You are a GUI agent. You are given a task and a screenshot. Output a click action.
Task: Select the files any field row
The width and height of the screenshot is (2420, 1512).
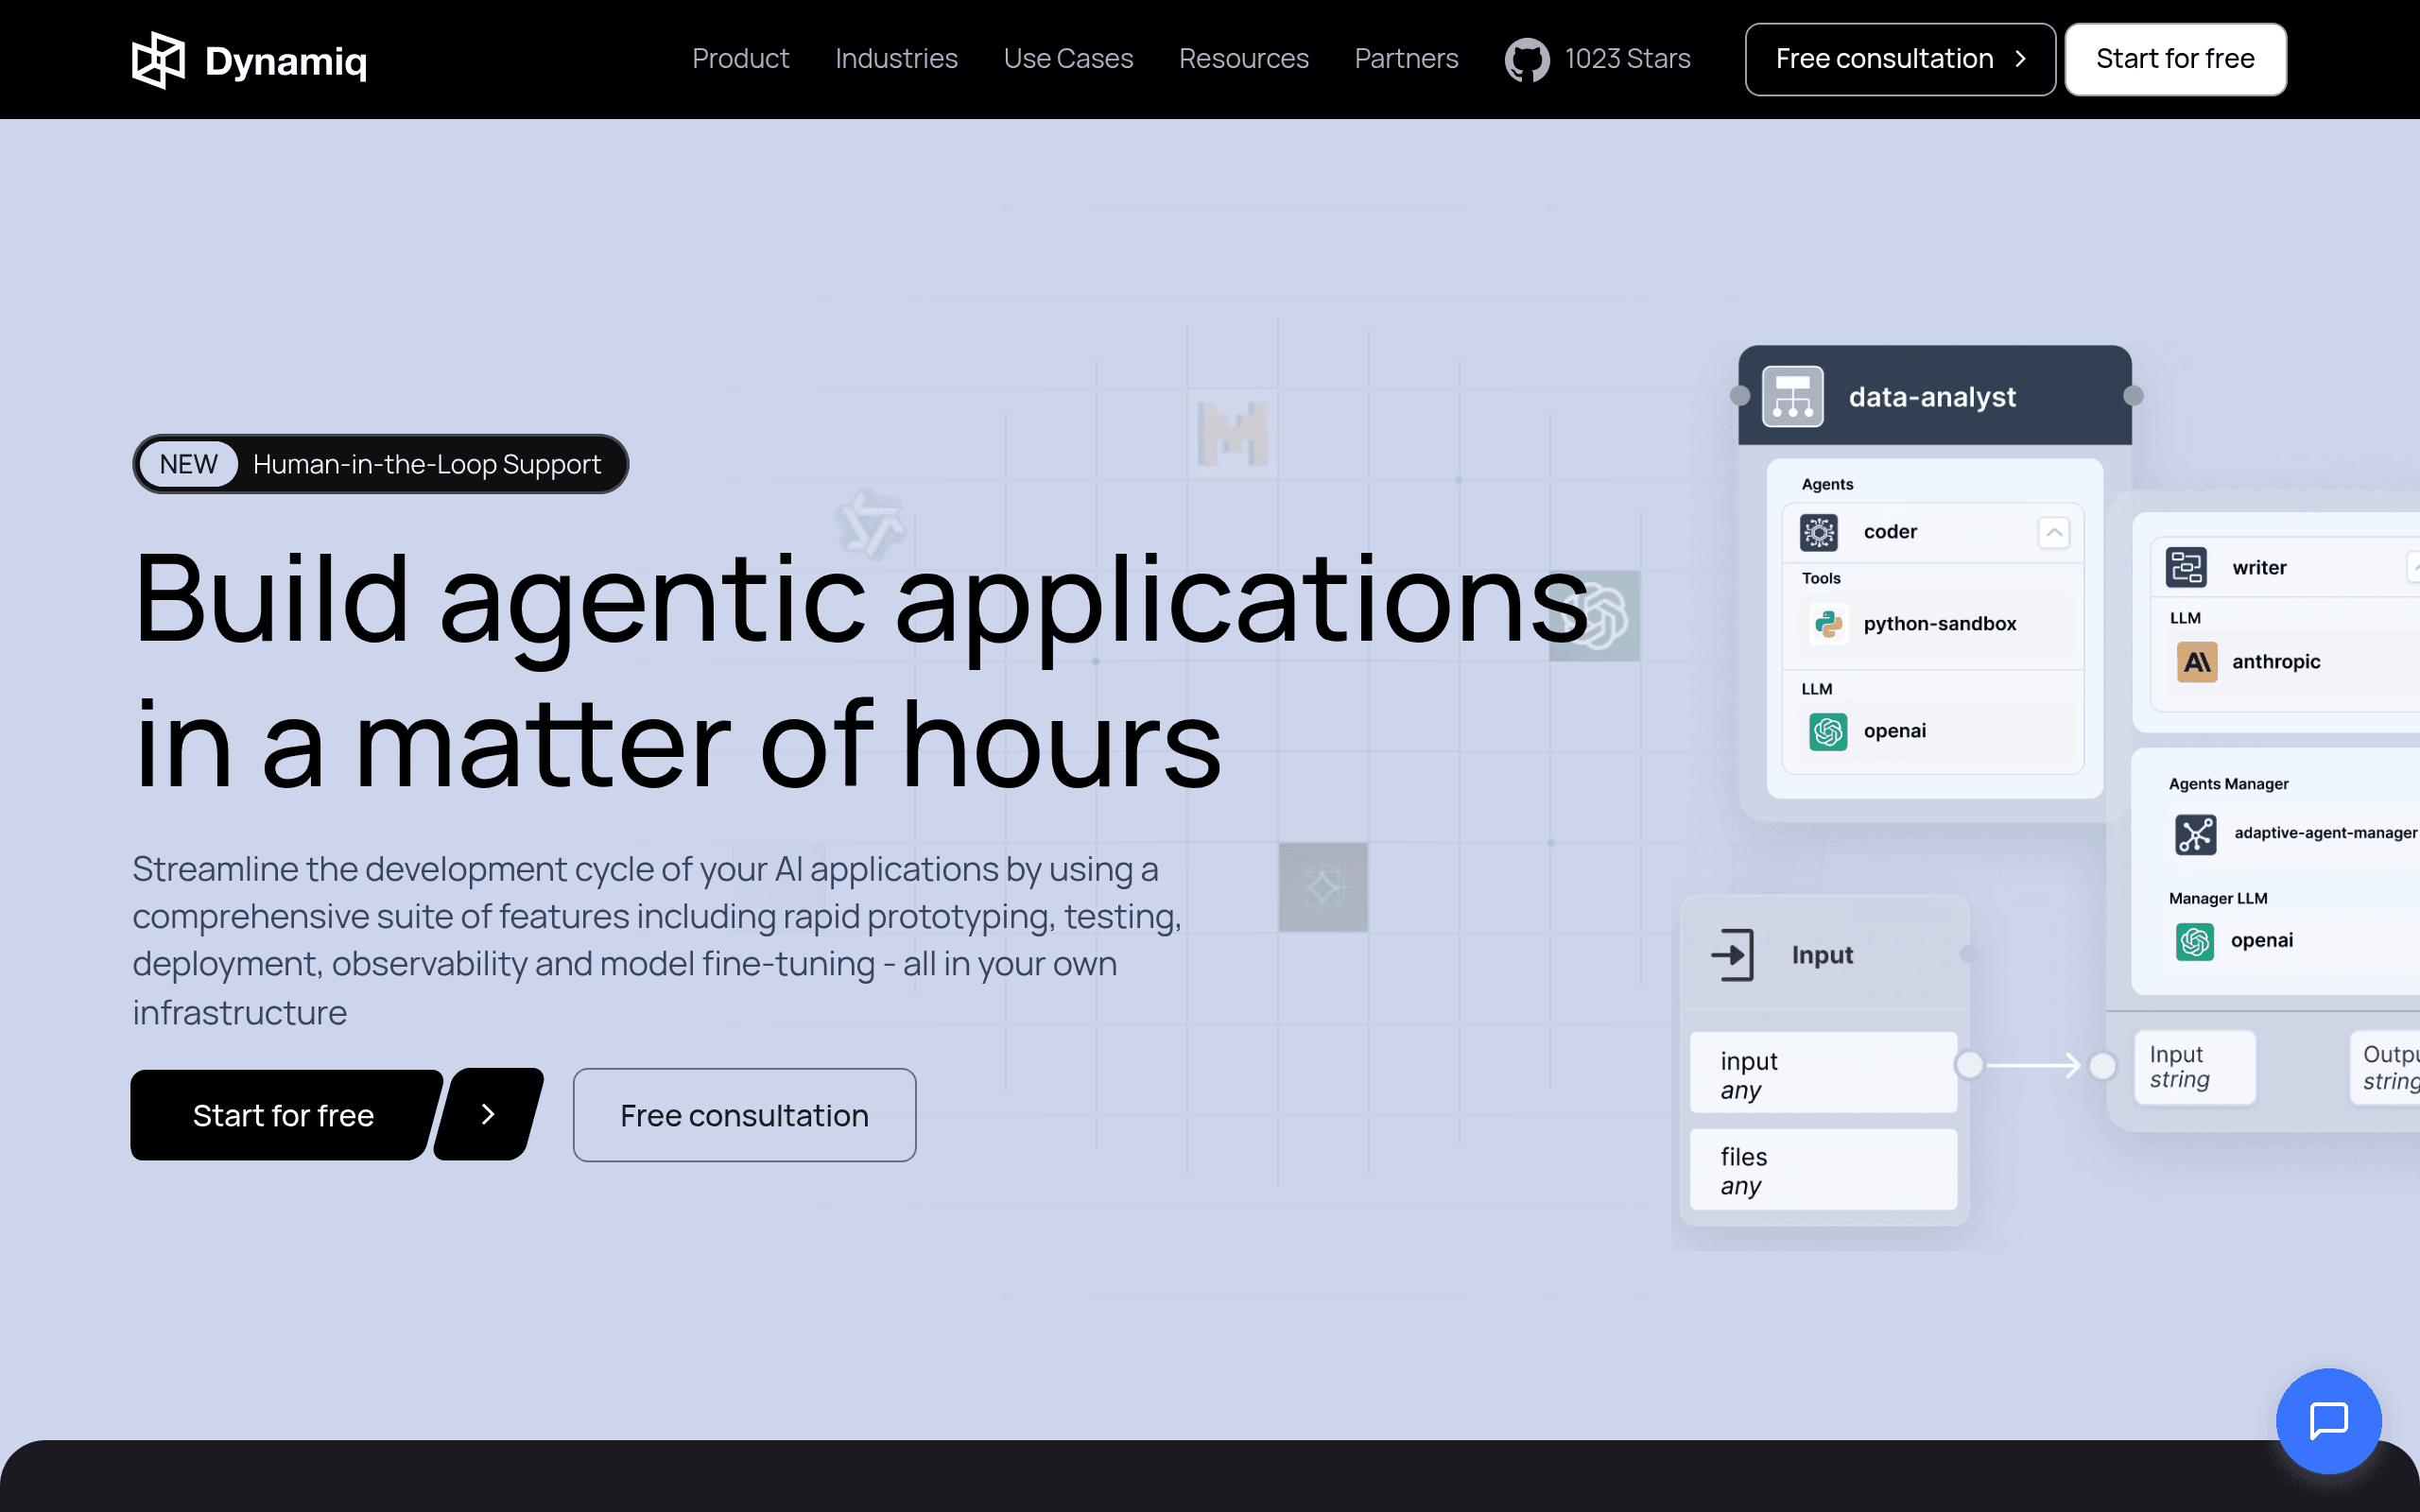point(1823,1170)
